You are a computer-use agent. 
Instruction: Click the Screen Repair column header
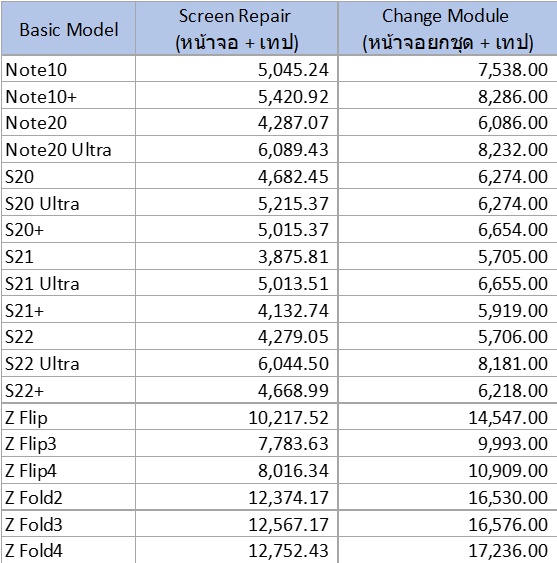237,28
